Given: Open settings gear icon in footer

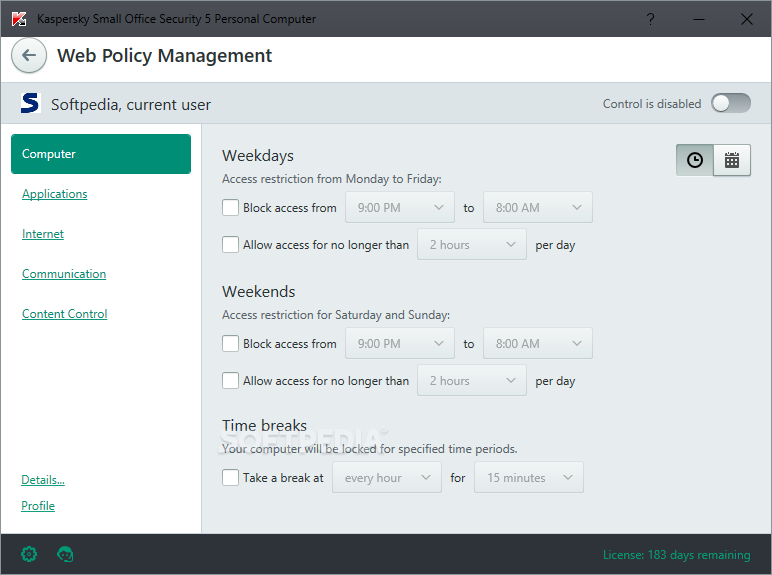Looking at the screenshot, I should (29, 554).
